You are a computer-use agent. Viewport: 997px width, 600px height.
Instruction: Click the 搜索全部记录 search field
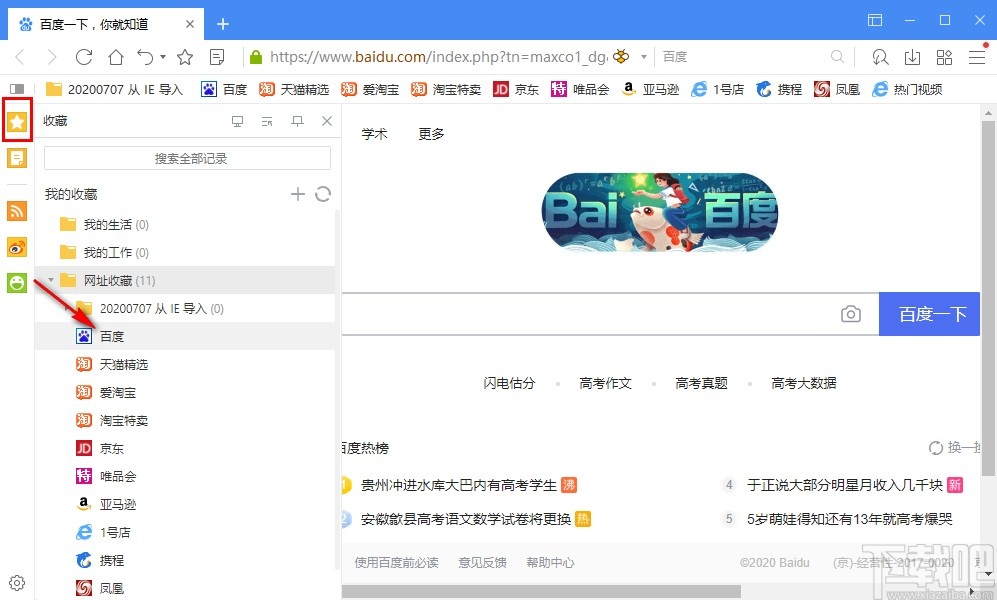[x=187, y=158]
